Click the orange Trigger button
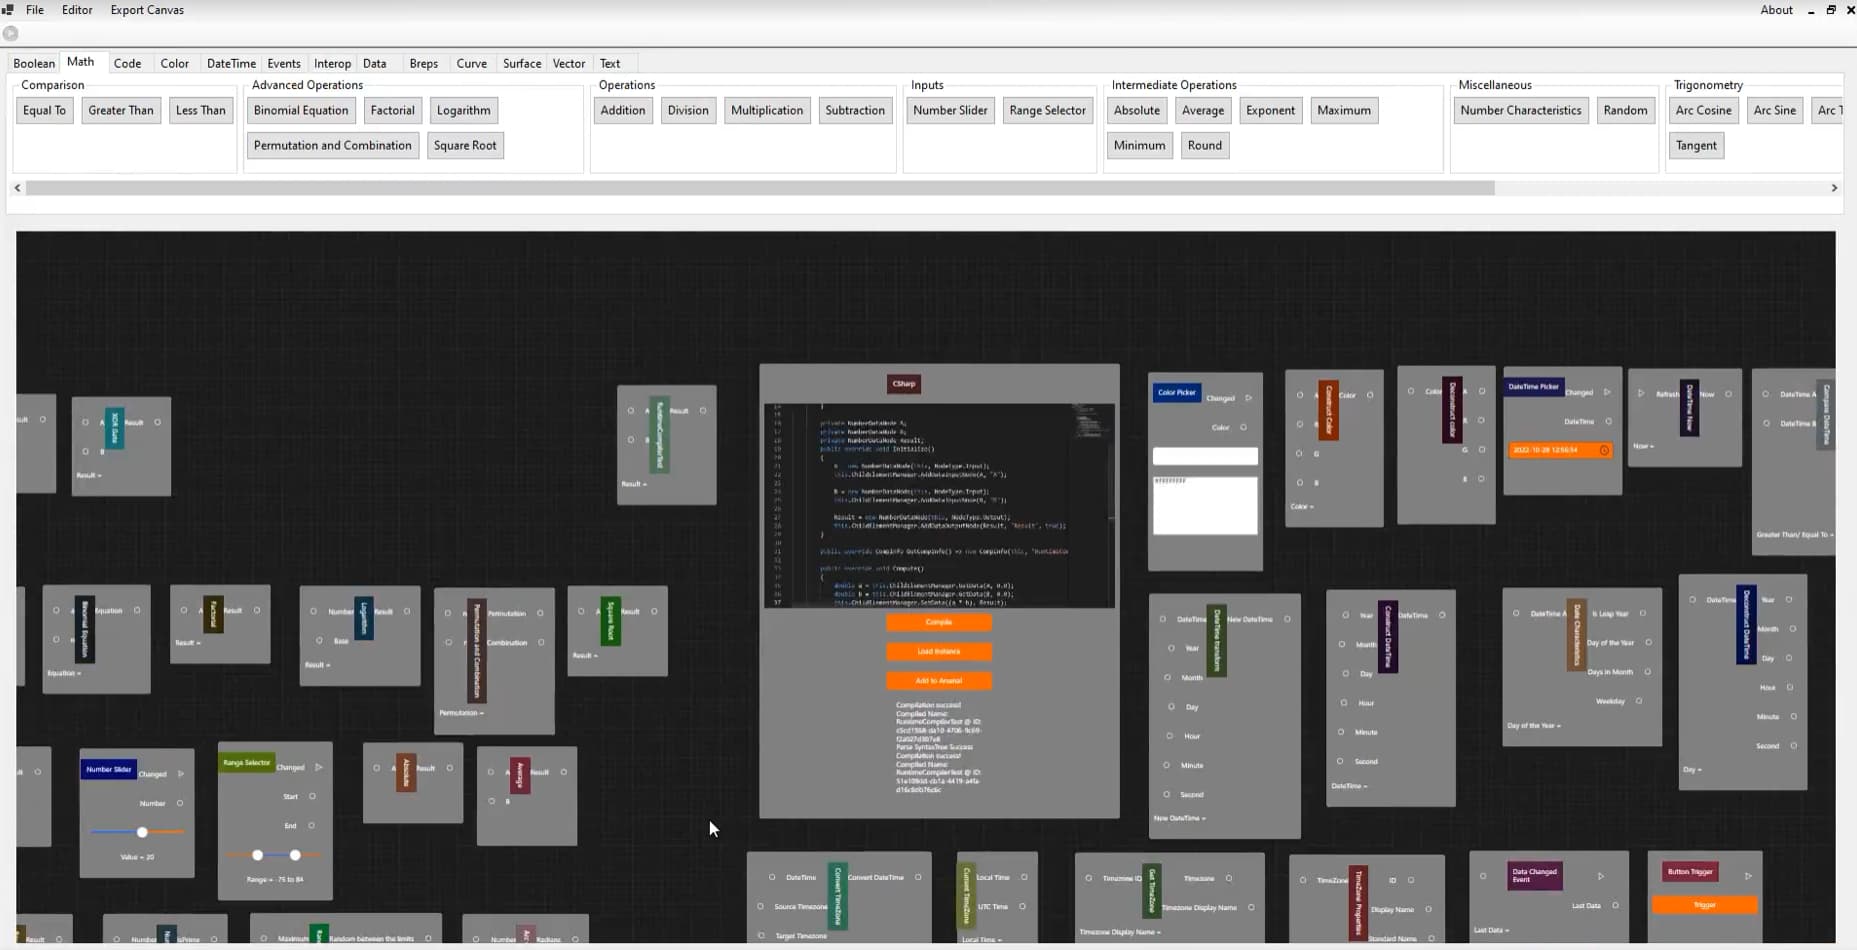 point(1705,905)
